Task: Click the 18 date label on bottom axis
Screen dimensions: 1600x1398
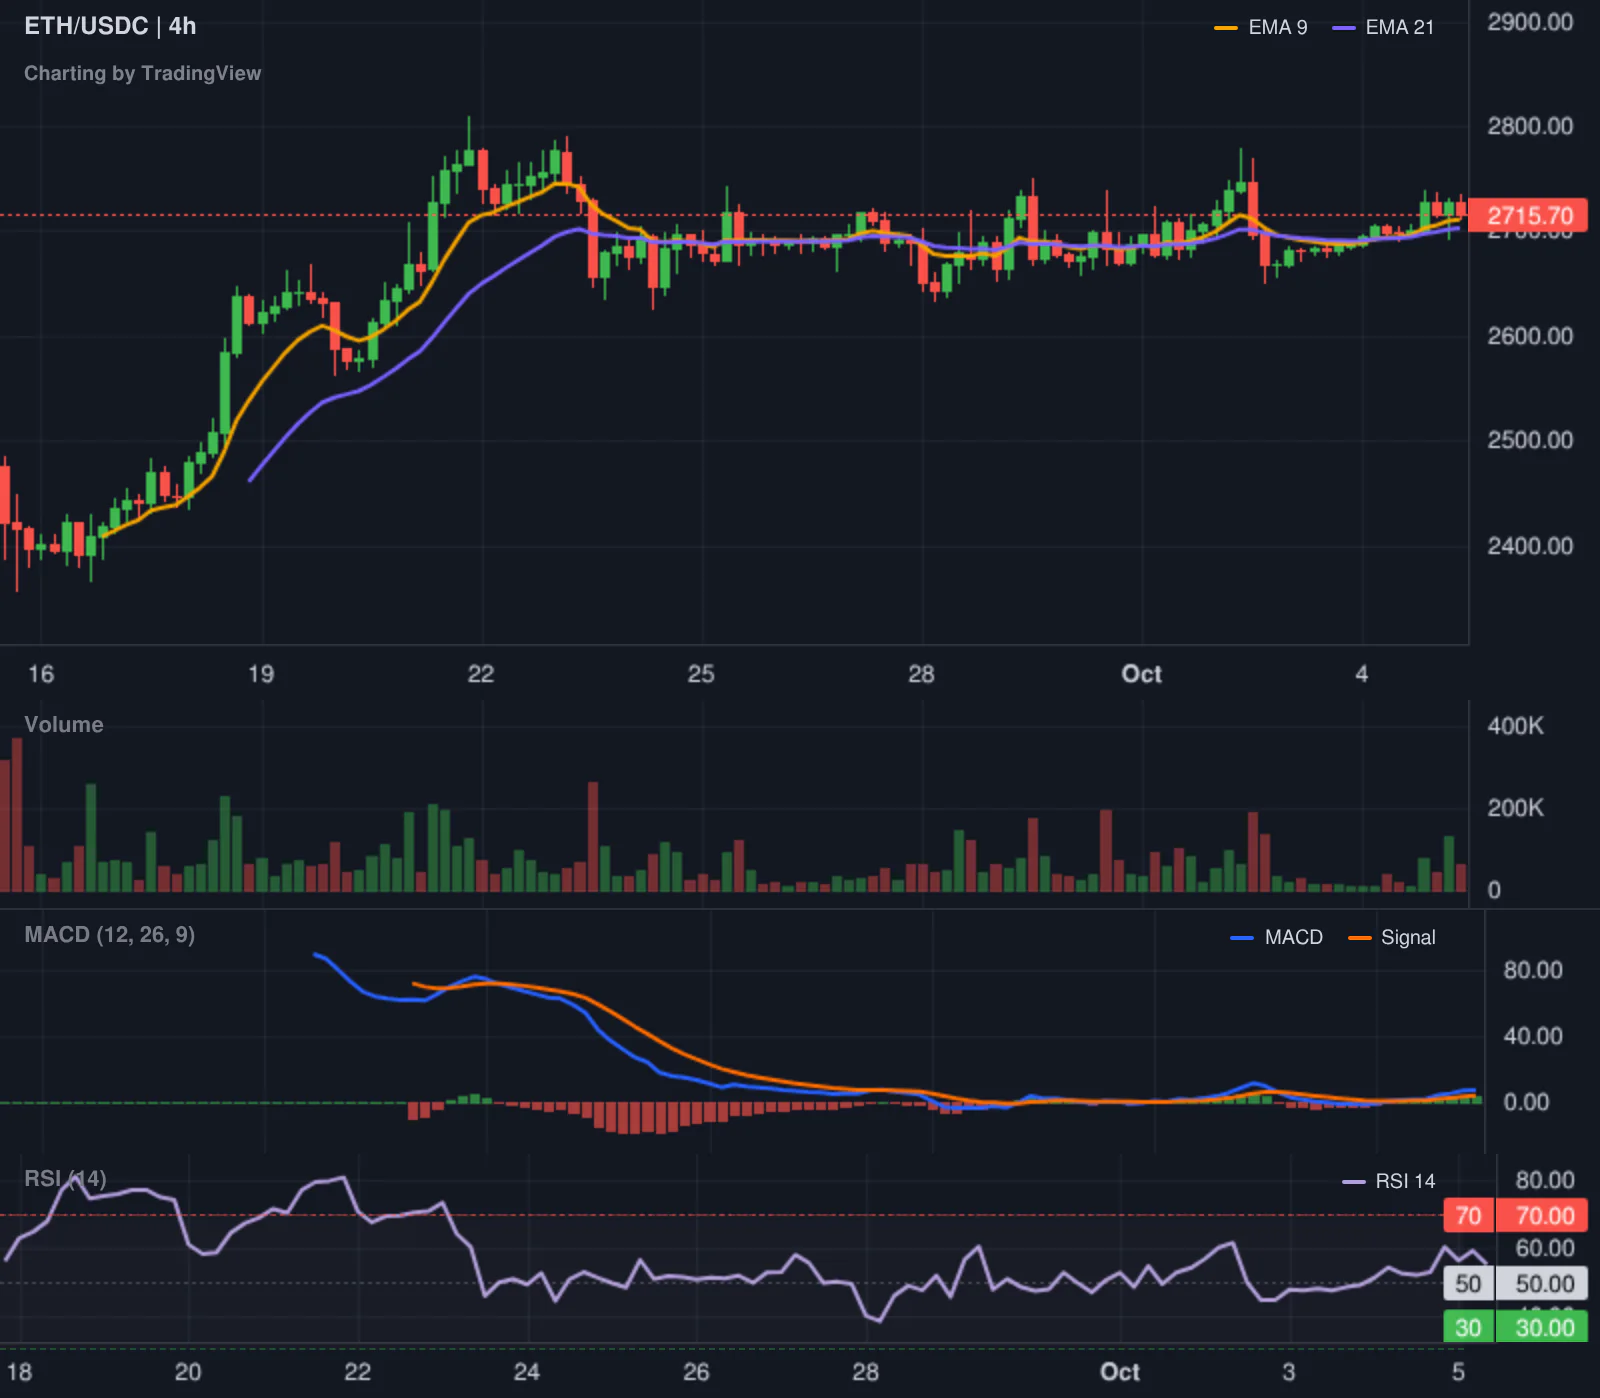Action: [19, 1372]
